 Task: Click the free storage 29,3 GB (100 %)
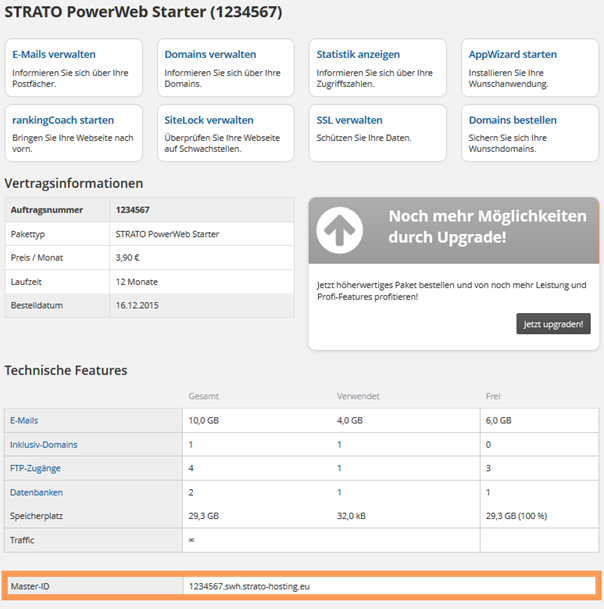516,516
